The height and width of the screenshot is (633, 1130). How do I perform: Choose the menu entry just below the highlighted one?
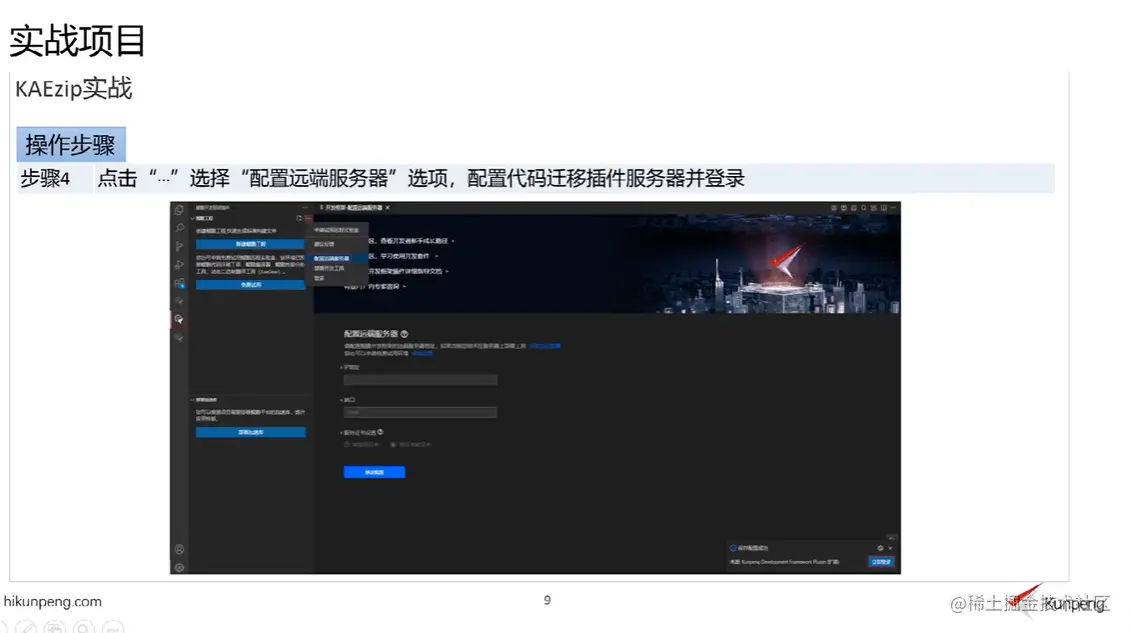pyautogui.click(x=338, y=268)
